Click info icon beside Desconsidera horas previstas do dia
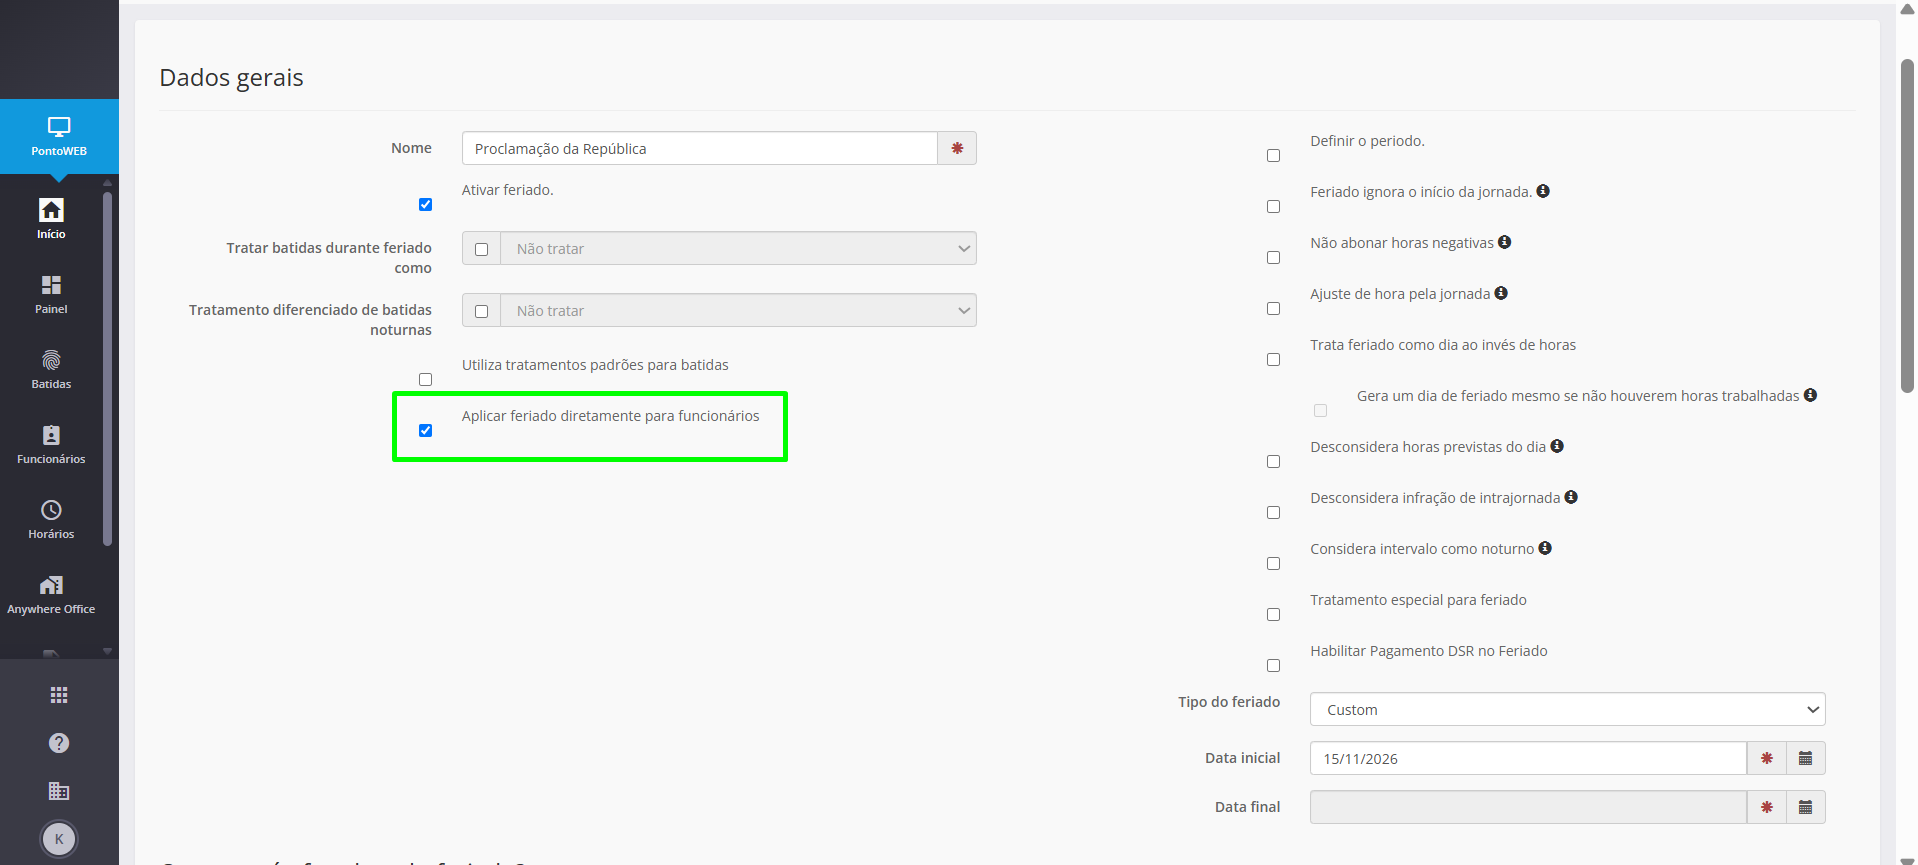 click(1557, 446)
